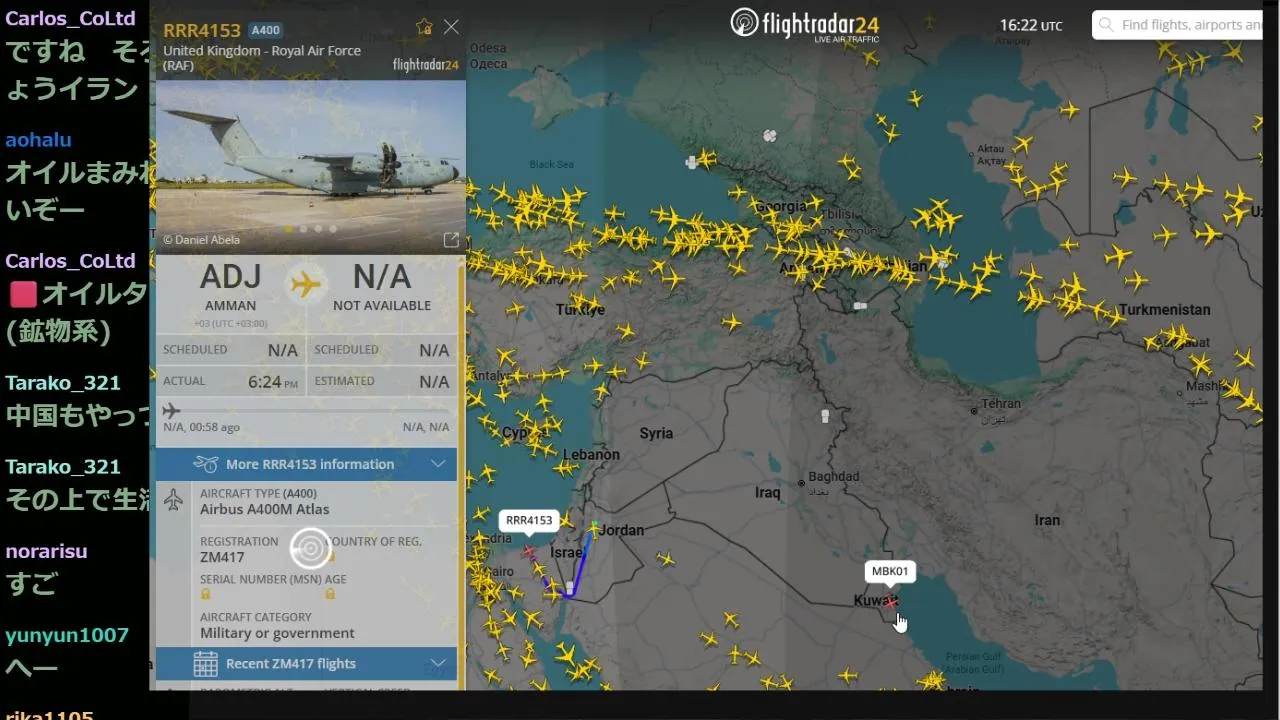Click the ADJ Amman origin airport code
1280x720 pixels.
230,276
